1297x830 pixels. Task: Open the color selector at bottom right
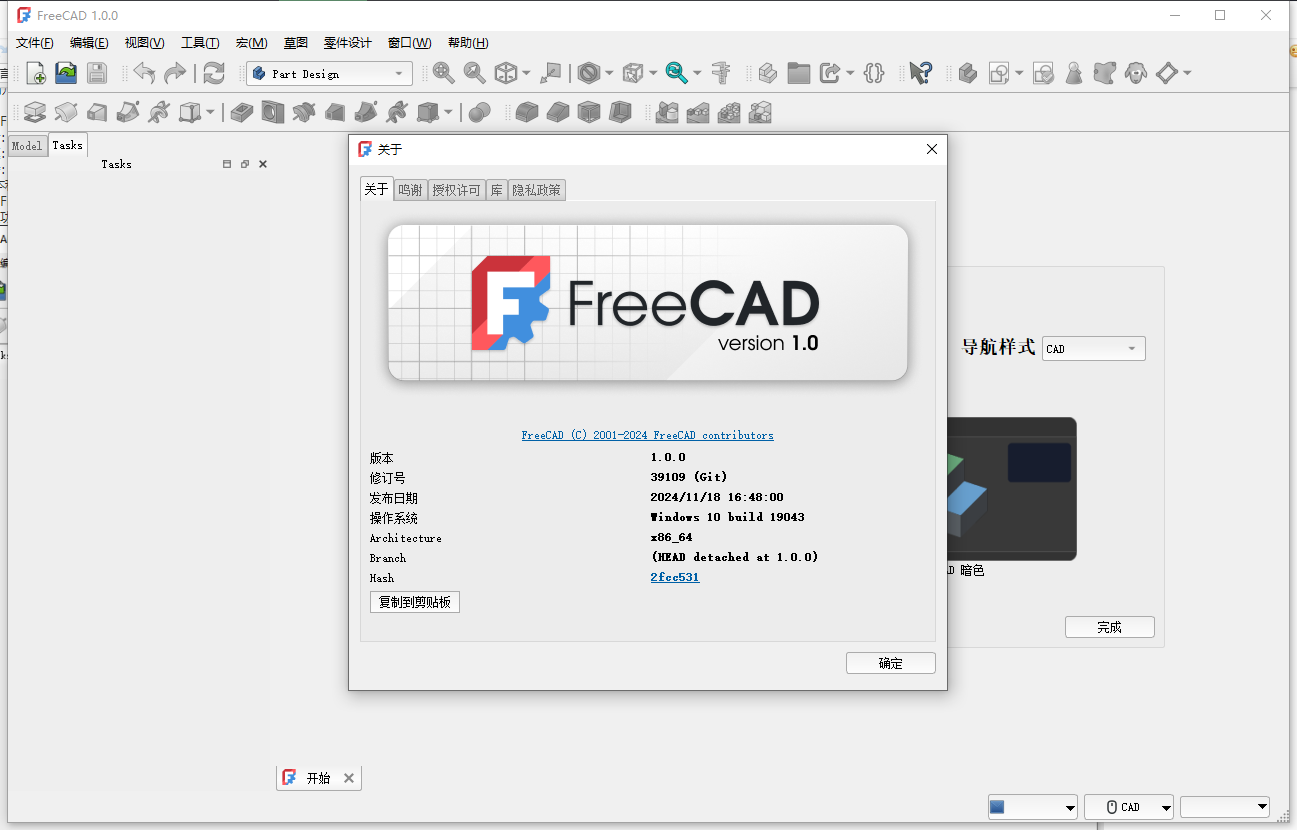coord(1032,807)
